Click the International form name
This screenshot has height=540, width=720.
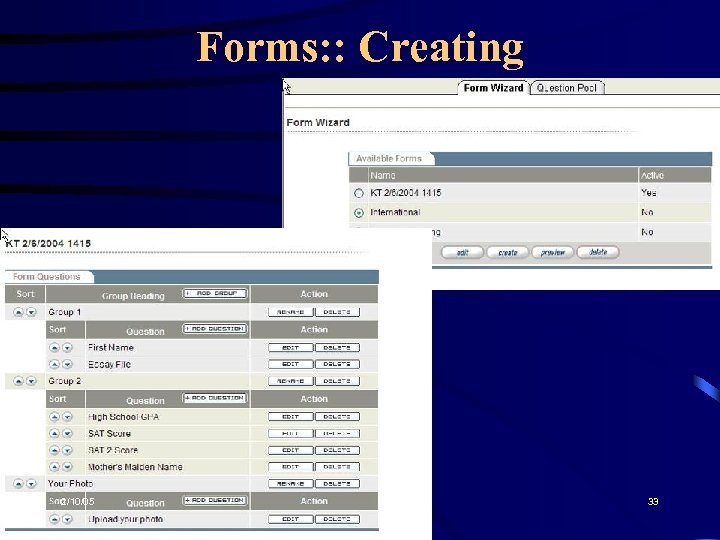395,212
